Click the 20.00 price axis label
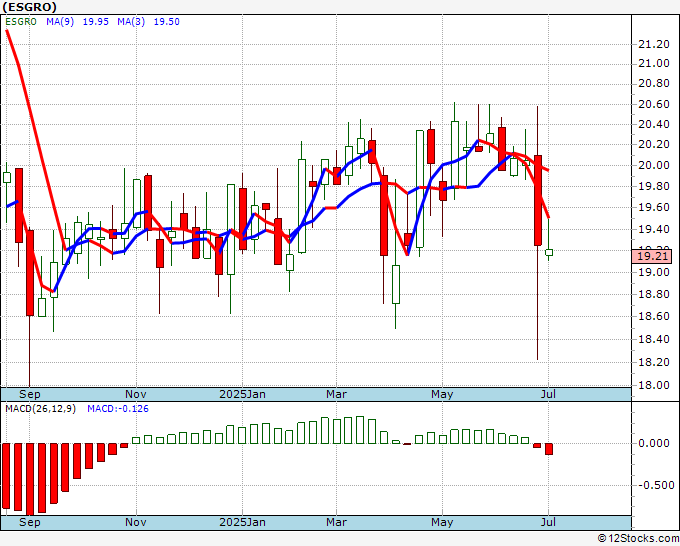This screenshot has width=680, height=546. (654, 165)
